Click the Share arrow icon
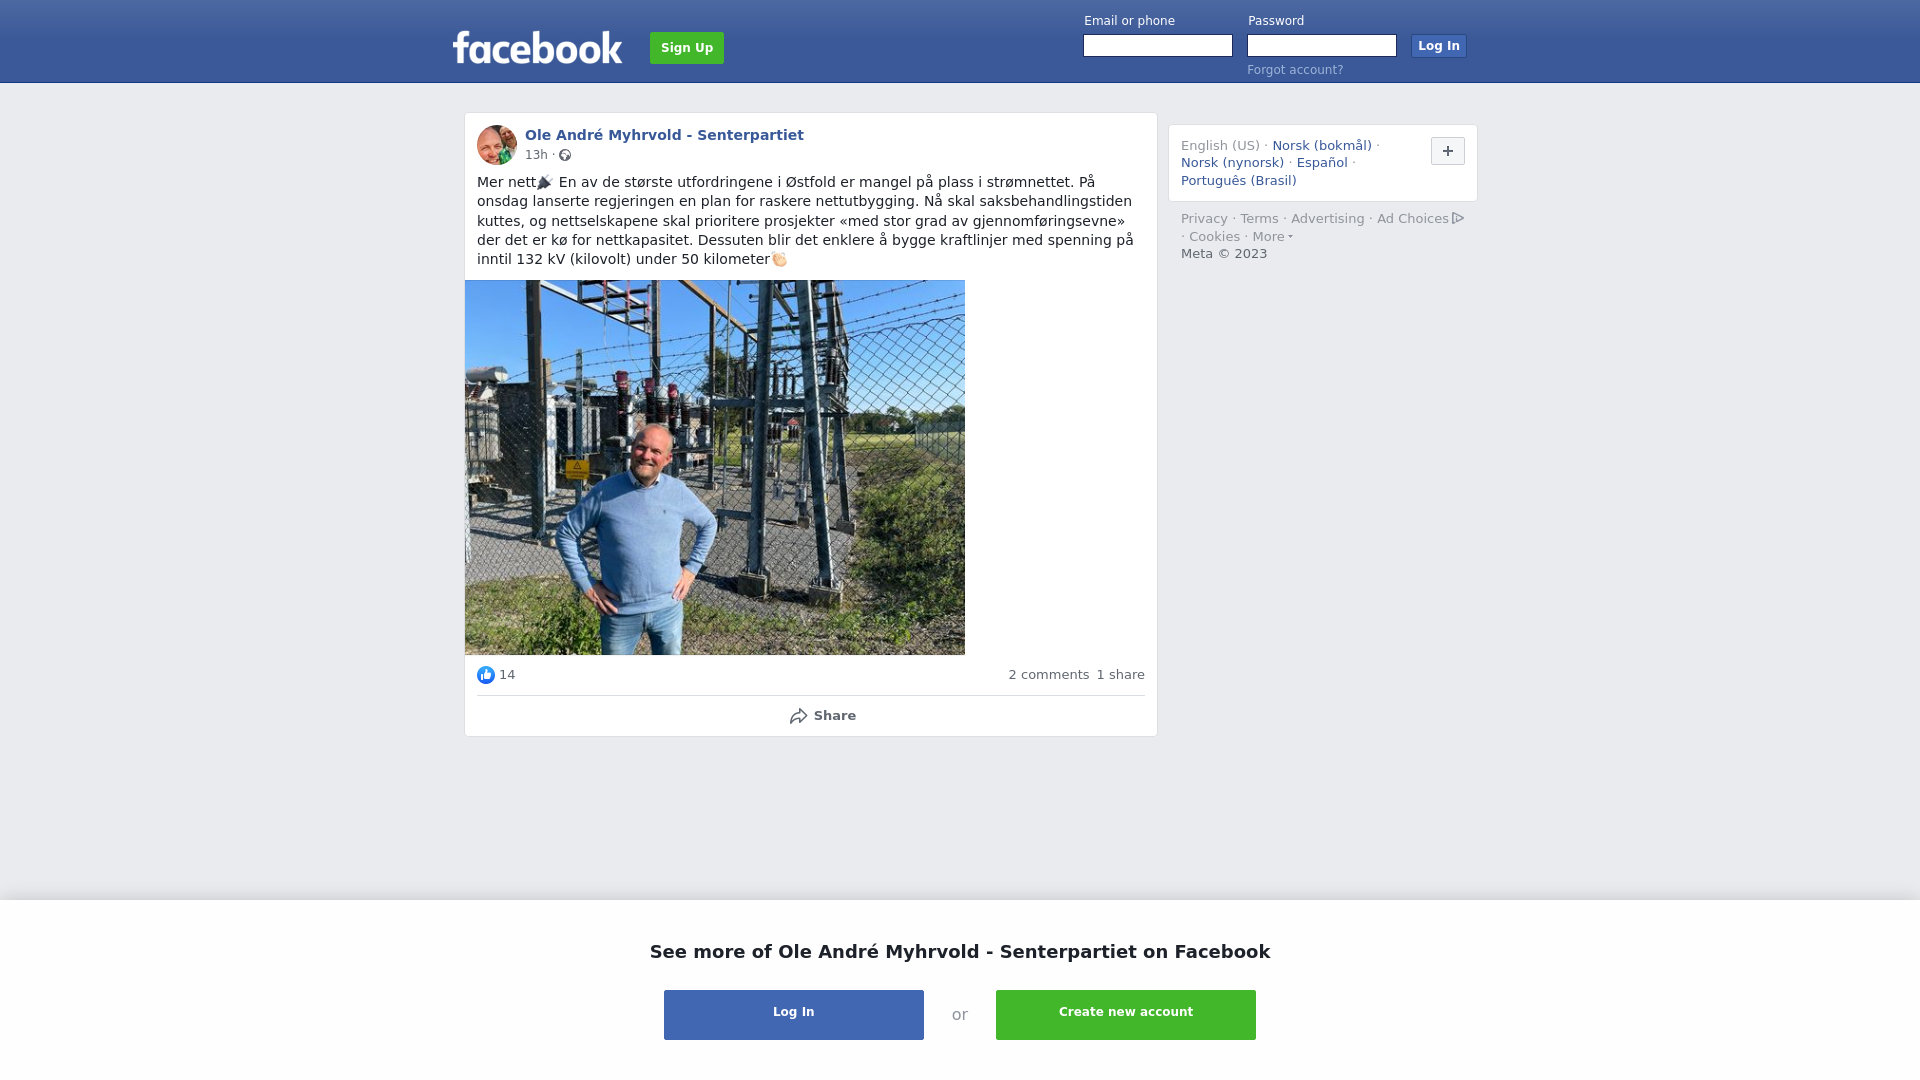The width and height of the screenshot is (1920, 1080). 798,716
